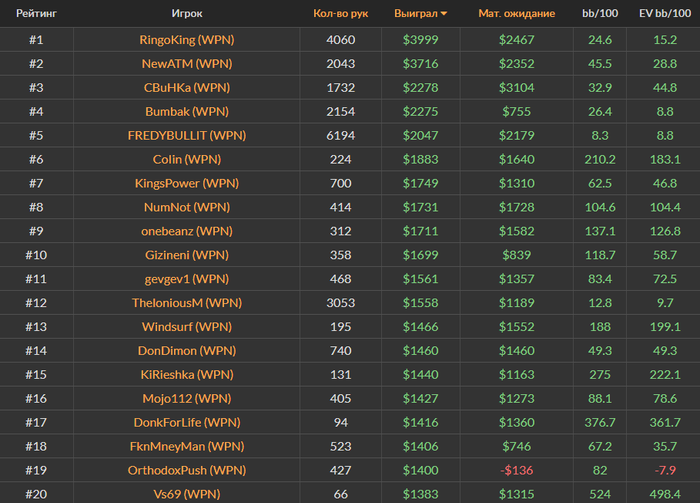Viewport: 700px width, 503px height.
Task: Open player DonkForLife (WPN)
Action: click(187, 423)
